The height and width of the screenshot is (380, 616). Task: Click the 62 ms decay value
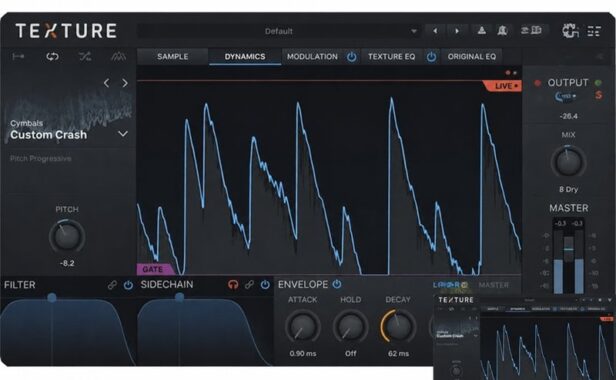(x=398, y=353)
